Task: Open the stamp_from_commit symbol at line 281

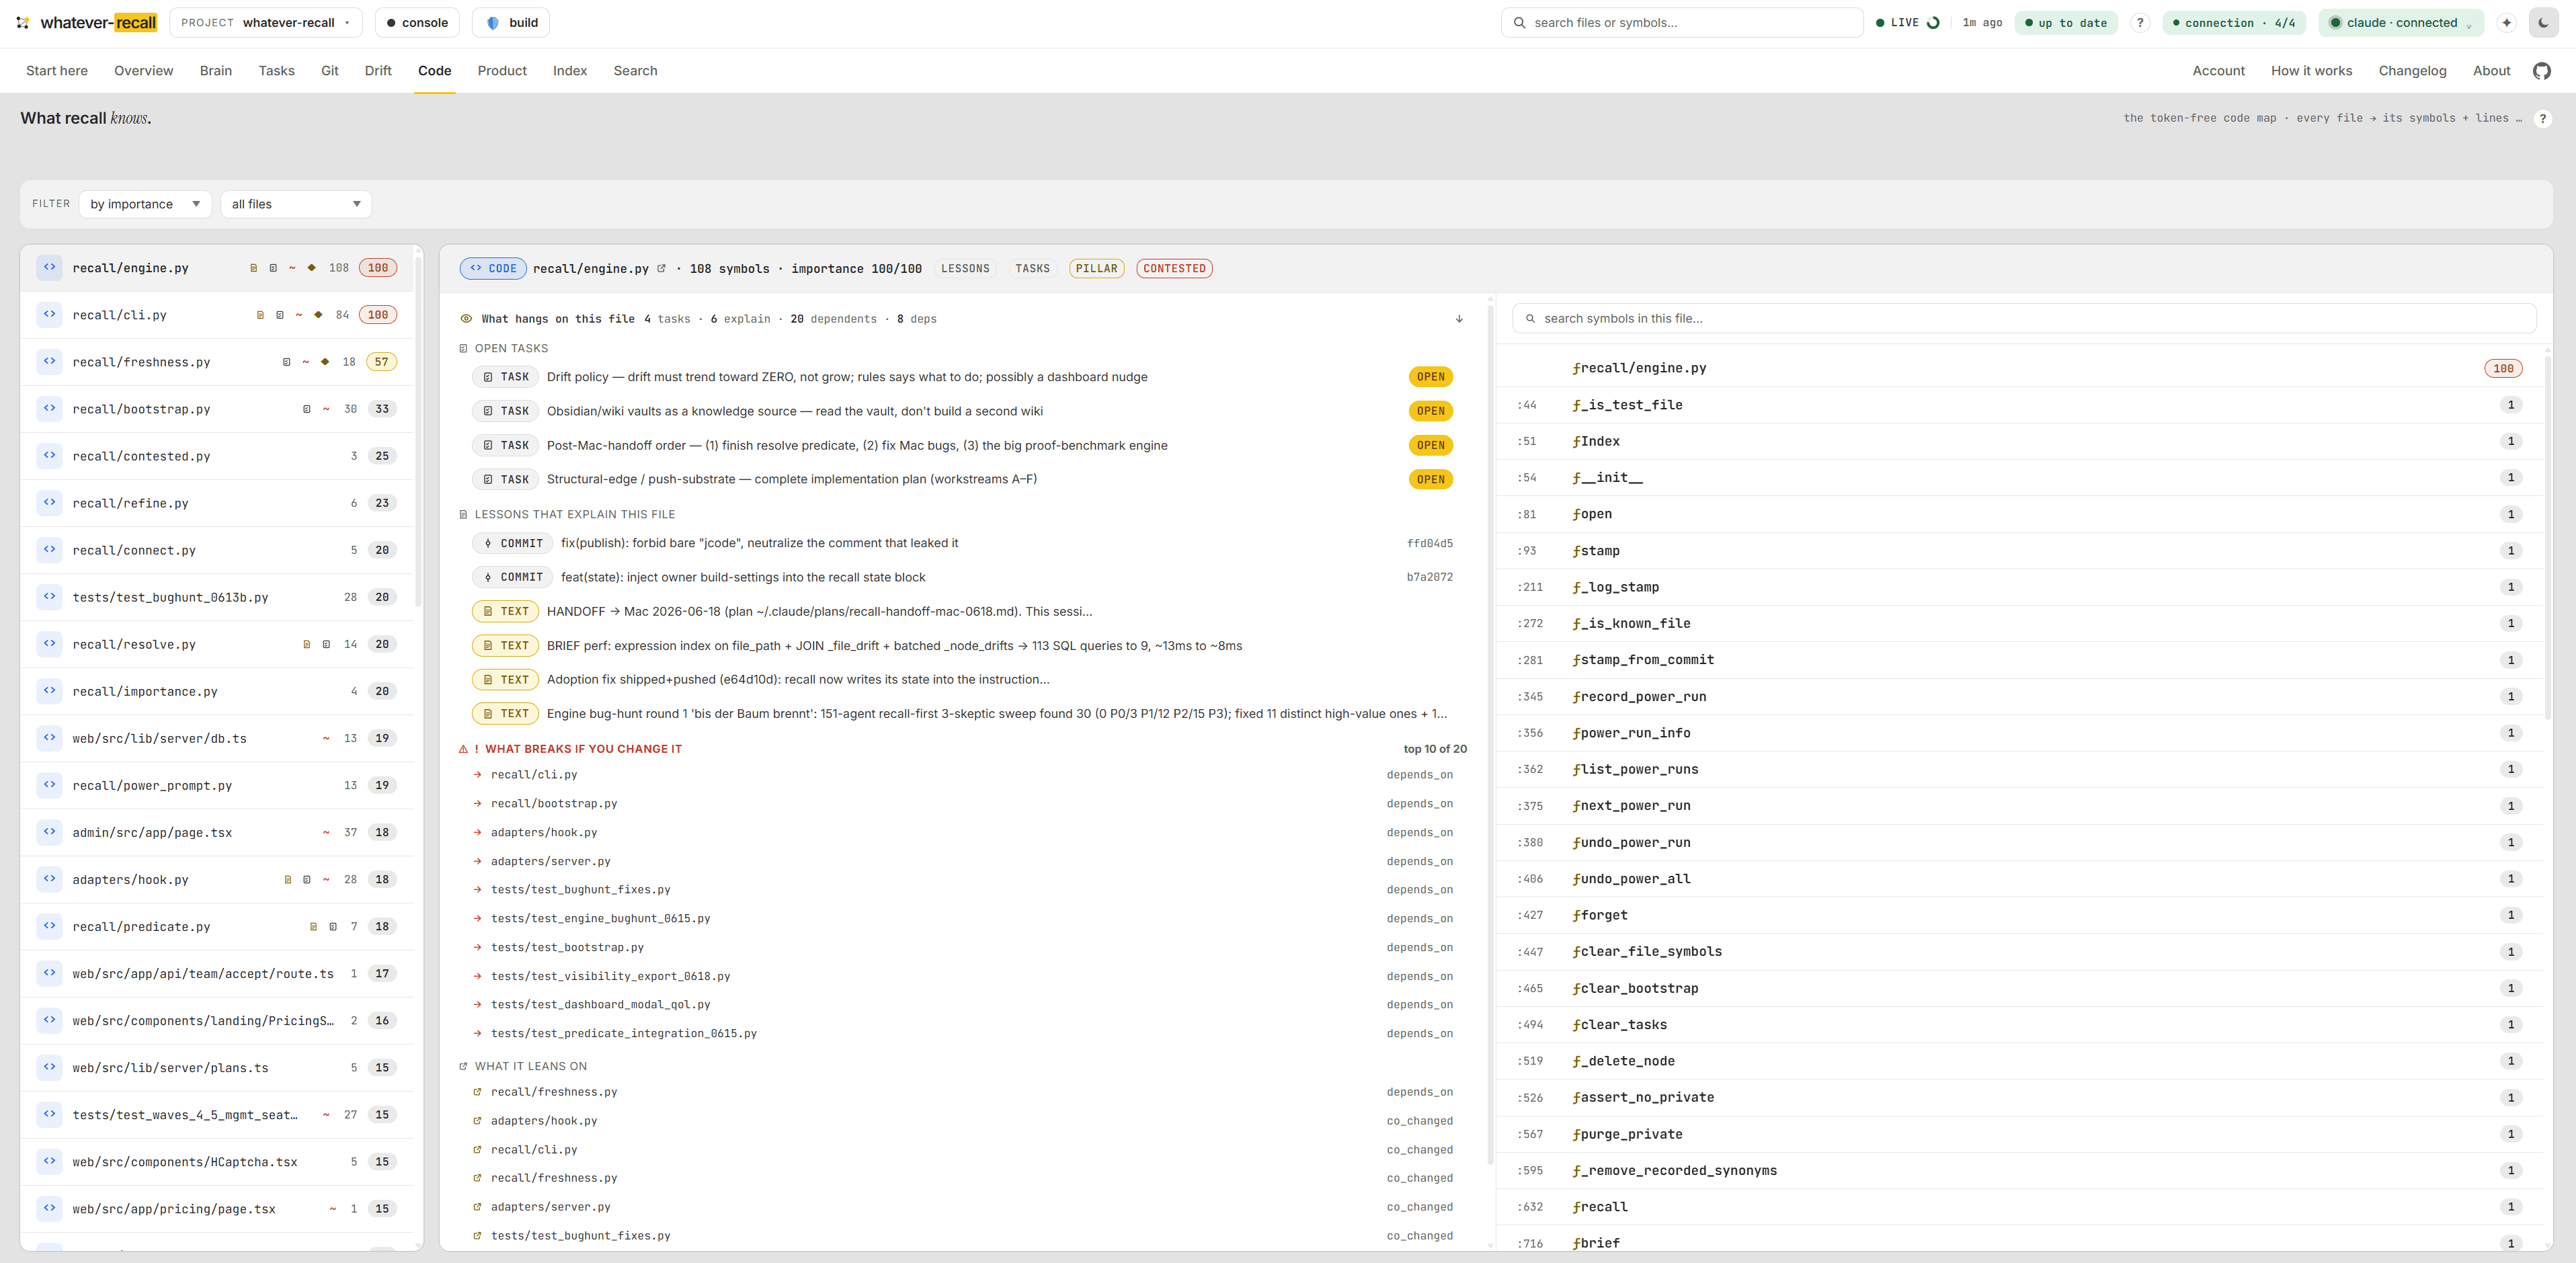Action: tap(2020, 660)
